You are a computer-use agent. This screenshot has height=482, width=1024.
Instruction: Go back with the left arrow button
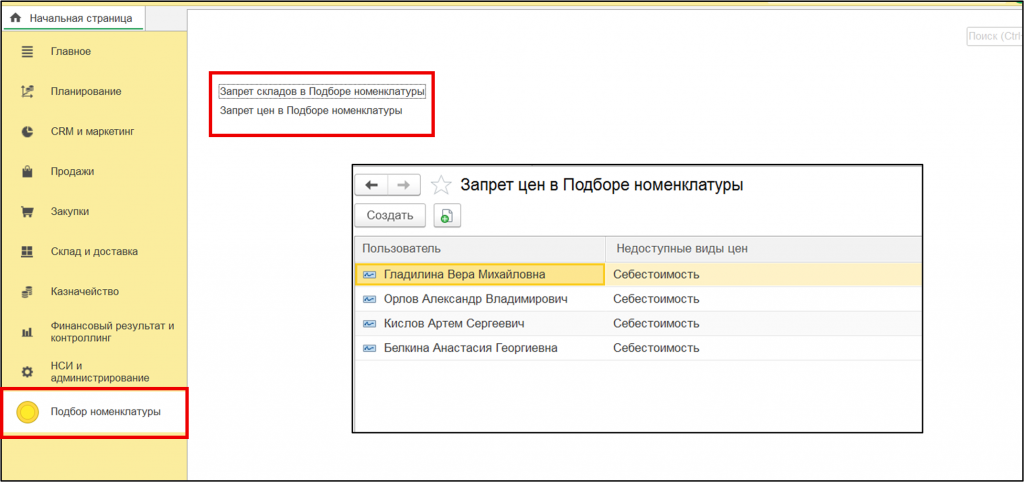click(x=372, y=185)
